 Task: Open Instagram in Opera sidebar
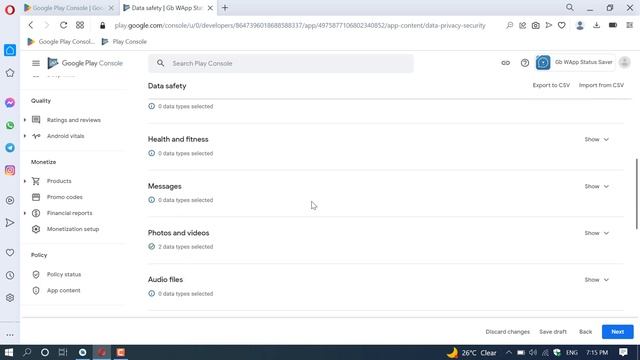click(10, 170)
